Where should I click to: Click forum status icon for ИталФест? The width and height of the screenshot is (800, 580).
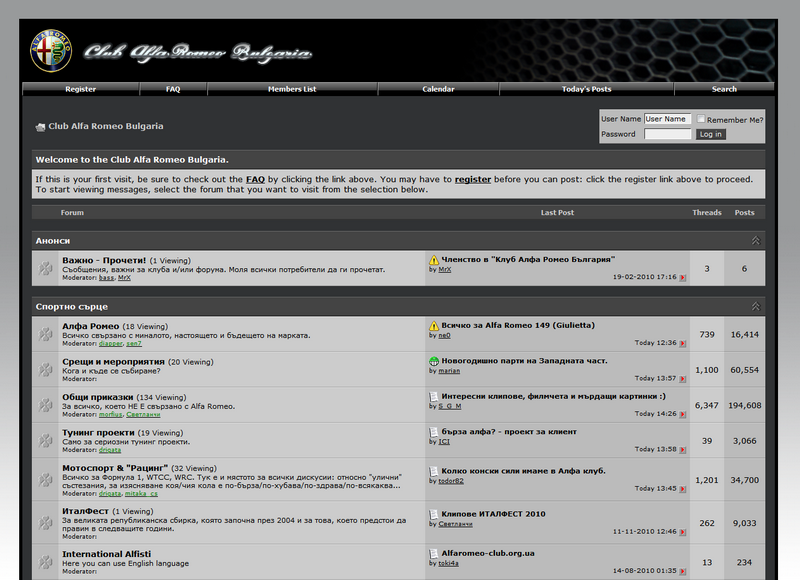coord(45,523)
